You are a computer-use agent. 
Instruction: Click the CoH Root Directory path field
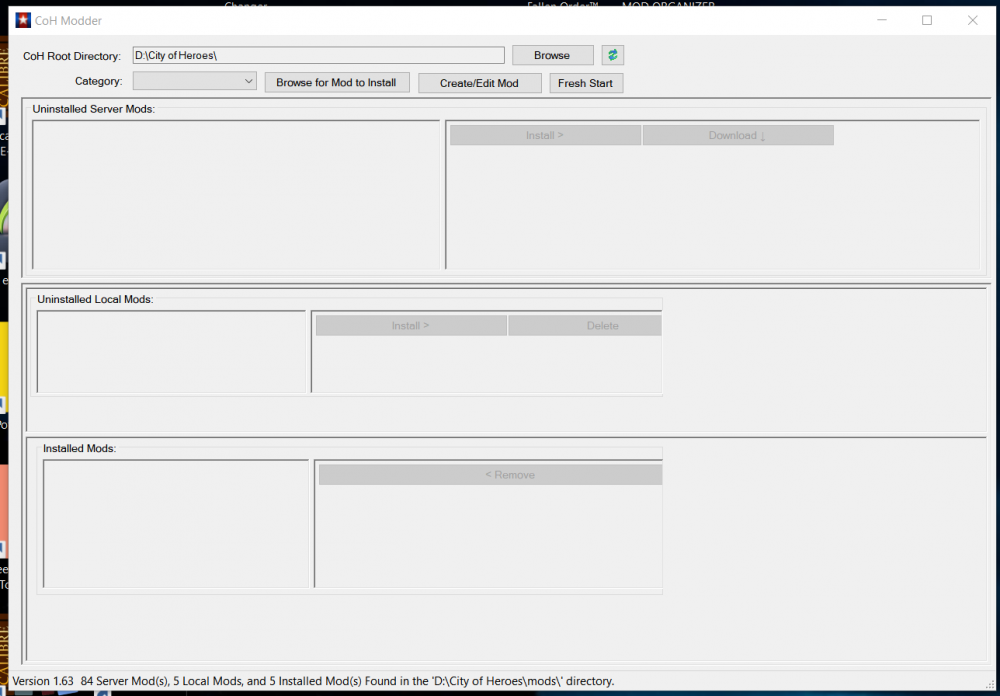pos(318,55)
